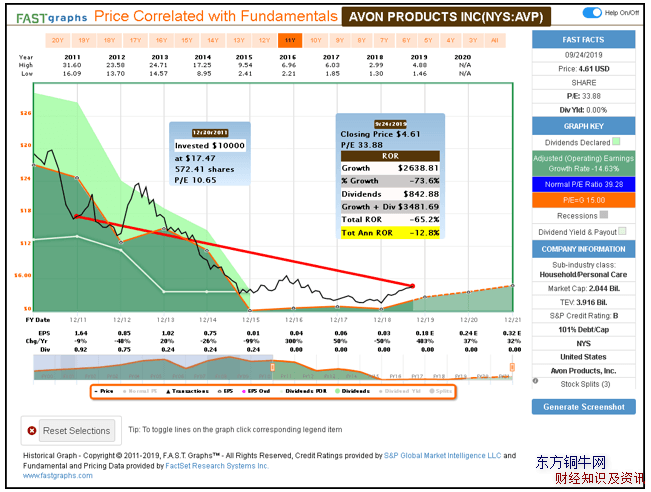Open www.fastgraphs.com link
The width and height of the screenshot is (651, 492).
(x=58, y=475)
